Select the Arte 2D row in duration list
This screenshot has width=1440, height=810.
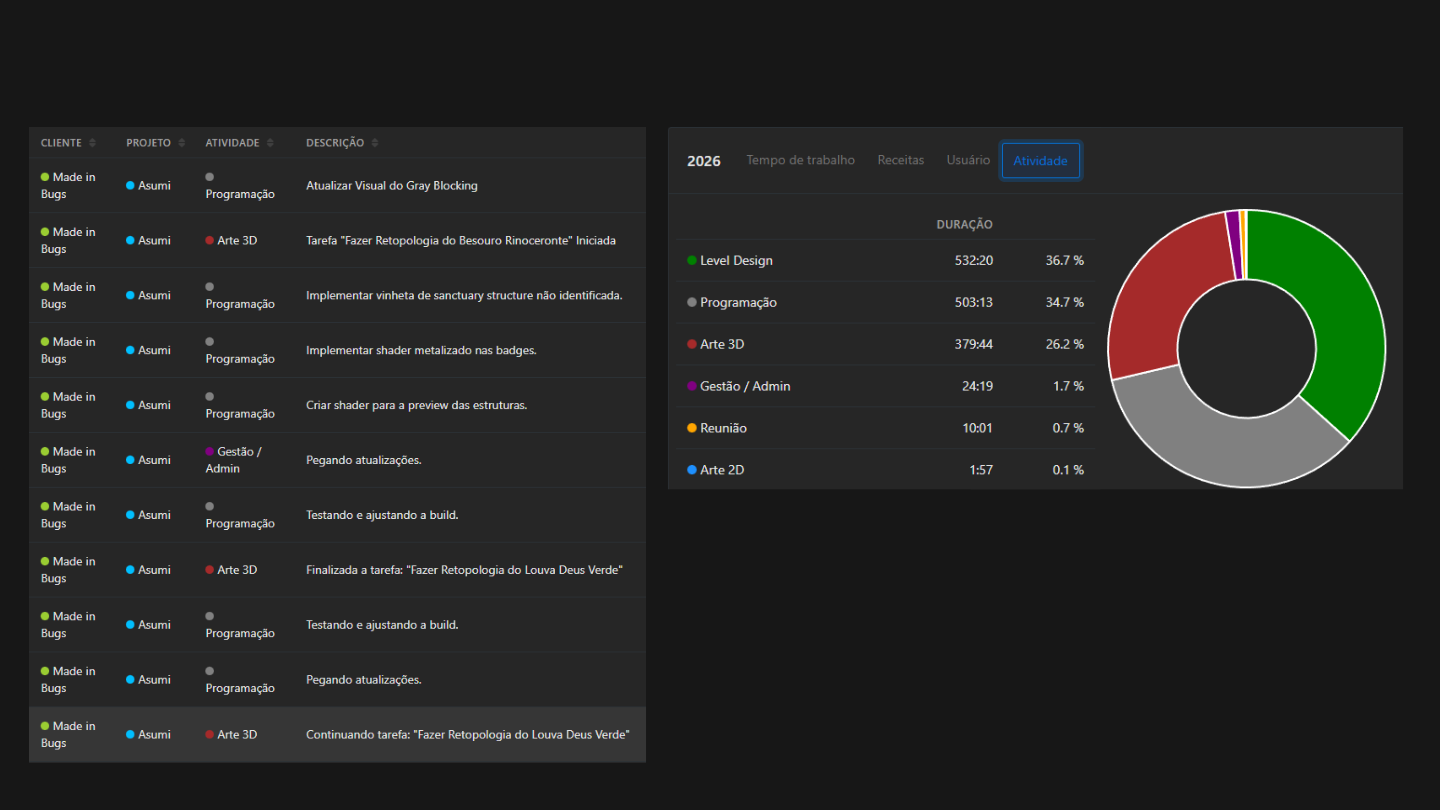click(x=885, y=470)
